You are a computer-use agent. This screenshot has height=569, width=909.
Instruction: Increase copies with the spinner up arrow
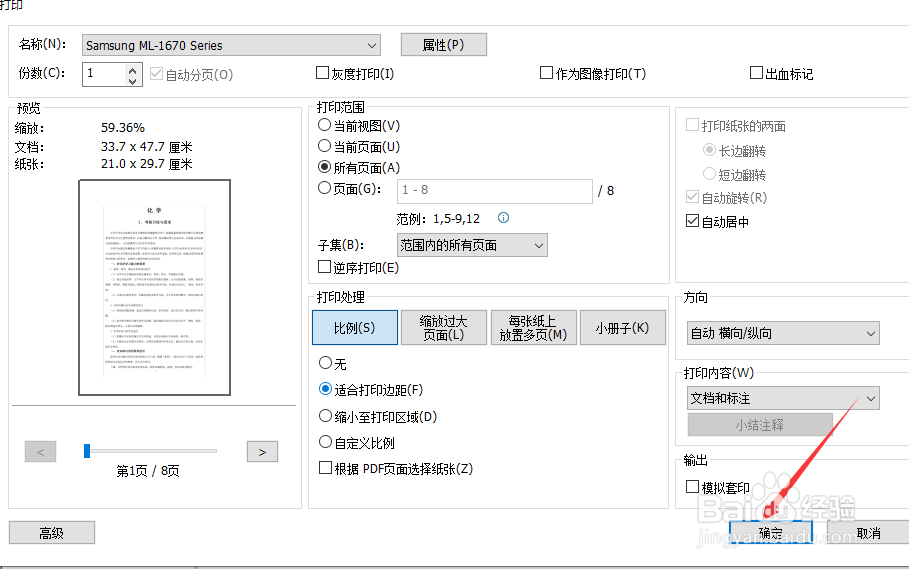click(133, 70)
